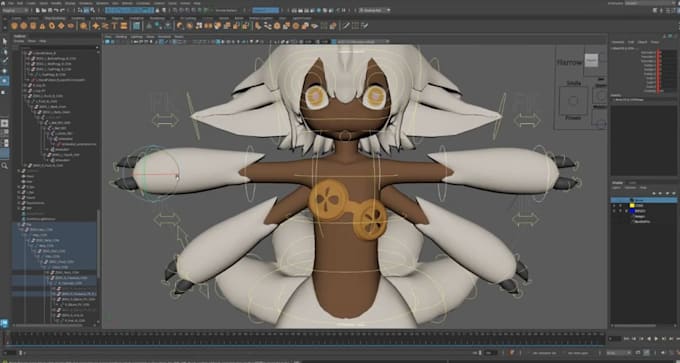Viewport: 680px width, 363px height.
Task: Open the menu set dropdown in status line
Action: tap(16, 10)
